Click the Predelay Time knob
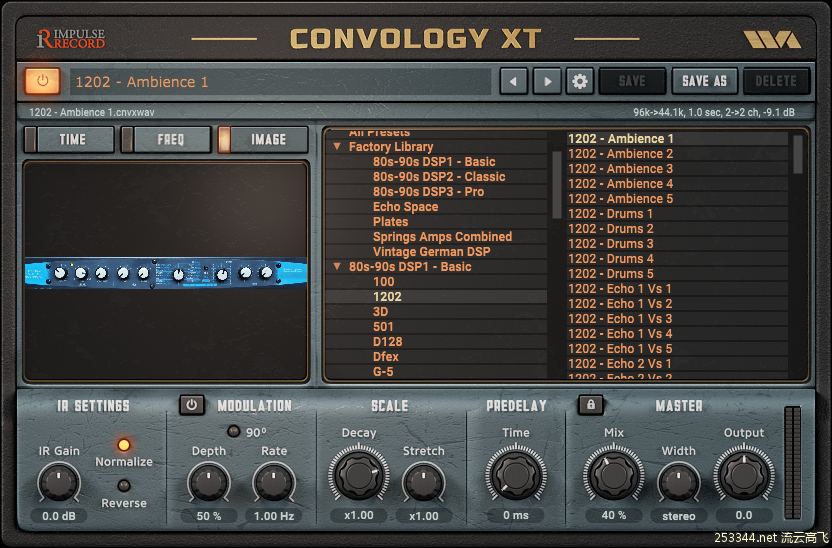This screenshot has height=548, width=832. click(x=516, y=474)
